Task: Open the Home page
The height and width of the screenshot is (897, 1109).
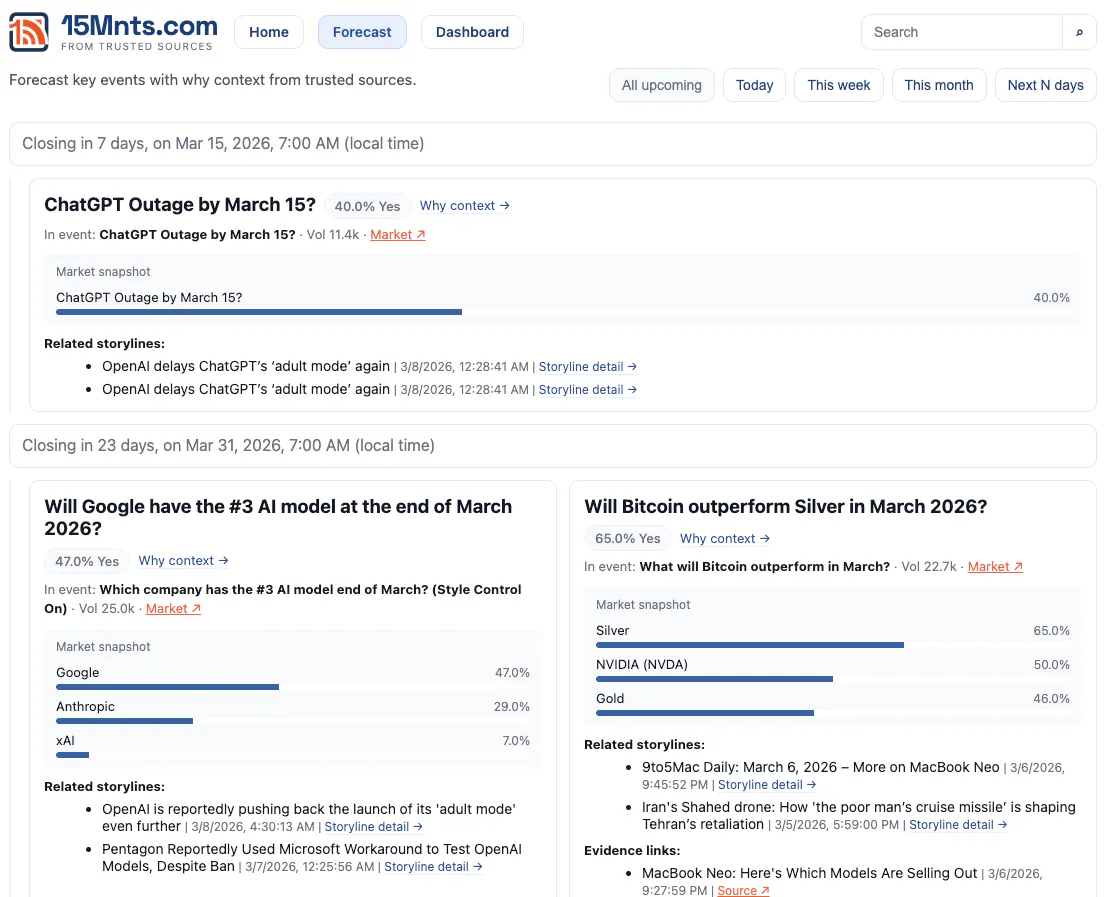Action: [269, 33]
